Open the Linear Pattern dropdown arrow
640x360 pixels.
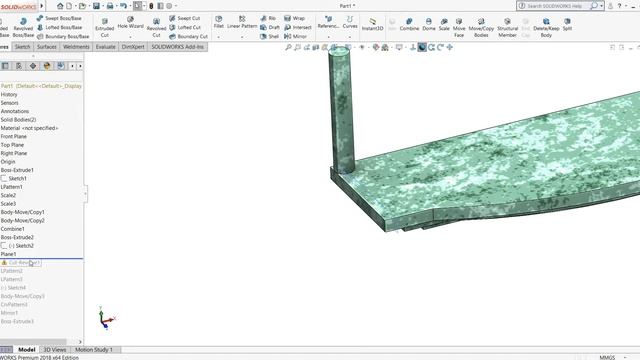pos(242,37)
